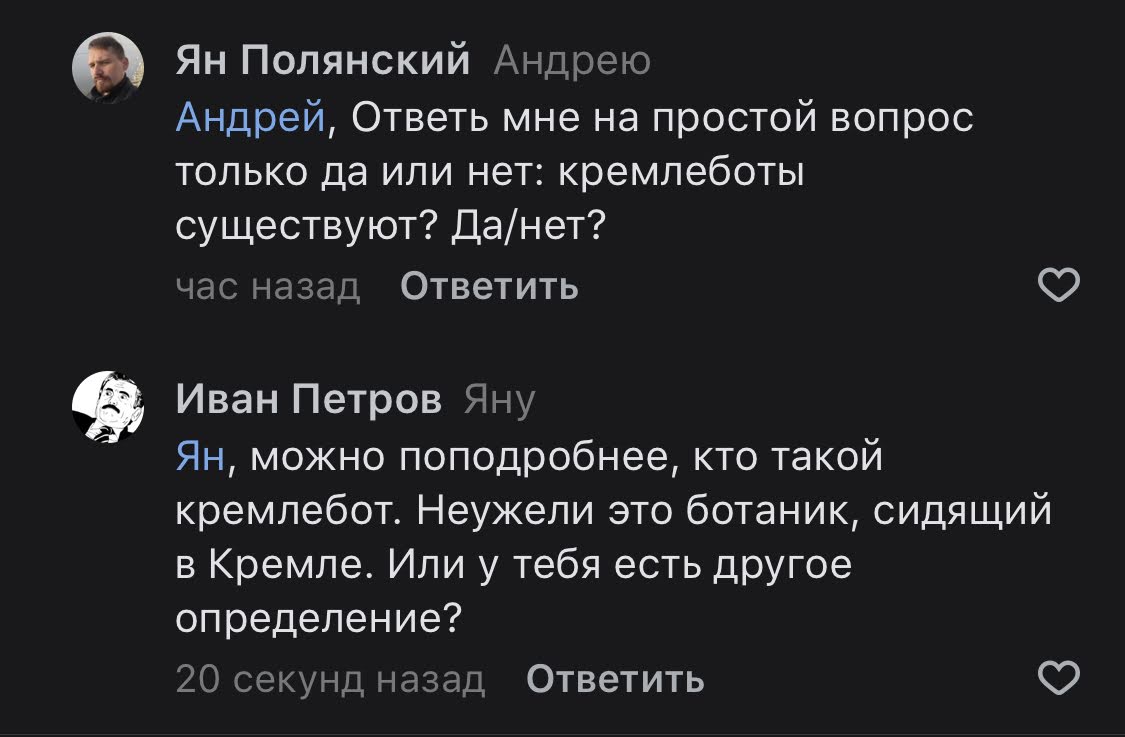Like Иван Петров's comment with the heart
The width and height of the screenshot is (1125, 737).
tap(1060, 679)
